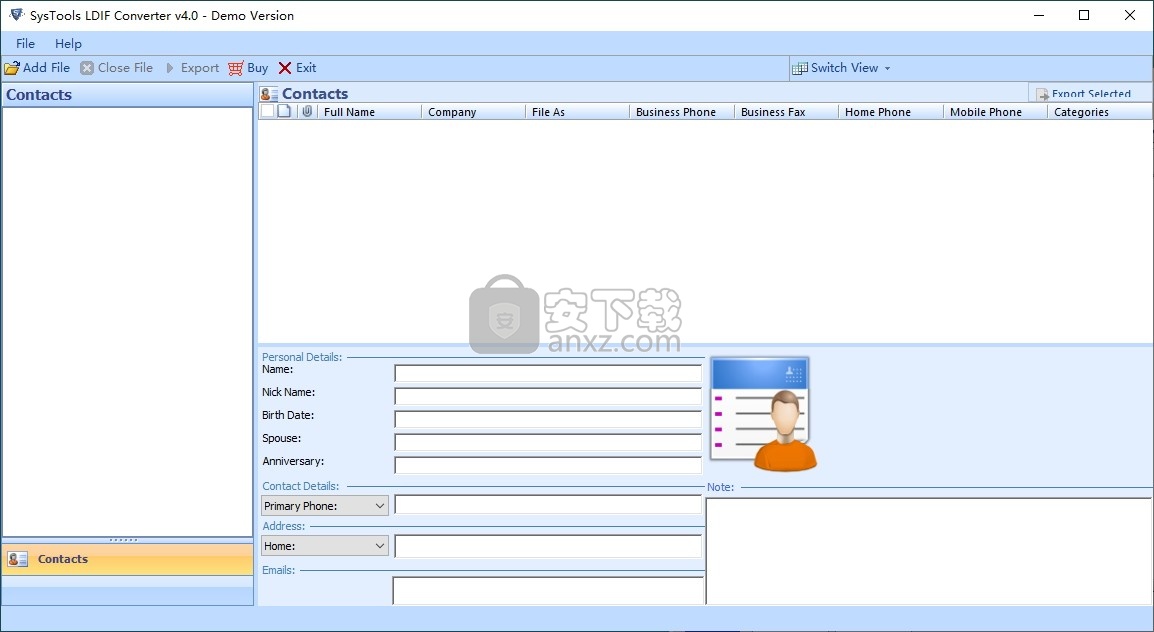Click into the Nick Name input field
This screenshot has width=1154, height=632.
(548, 396)
